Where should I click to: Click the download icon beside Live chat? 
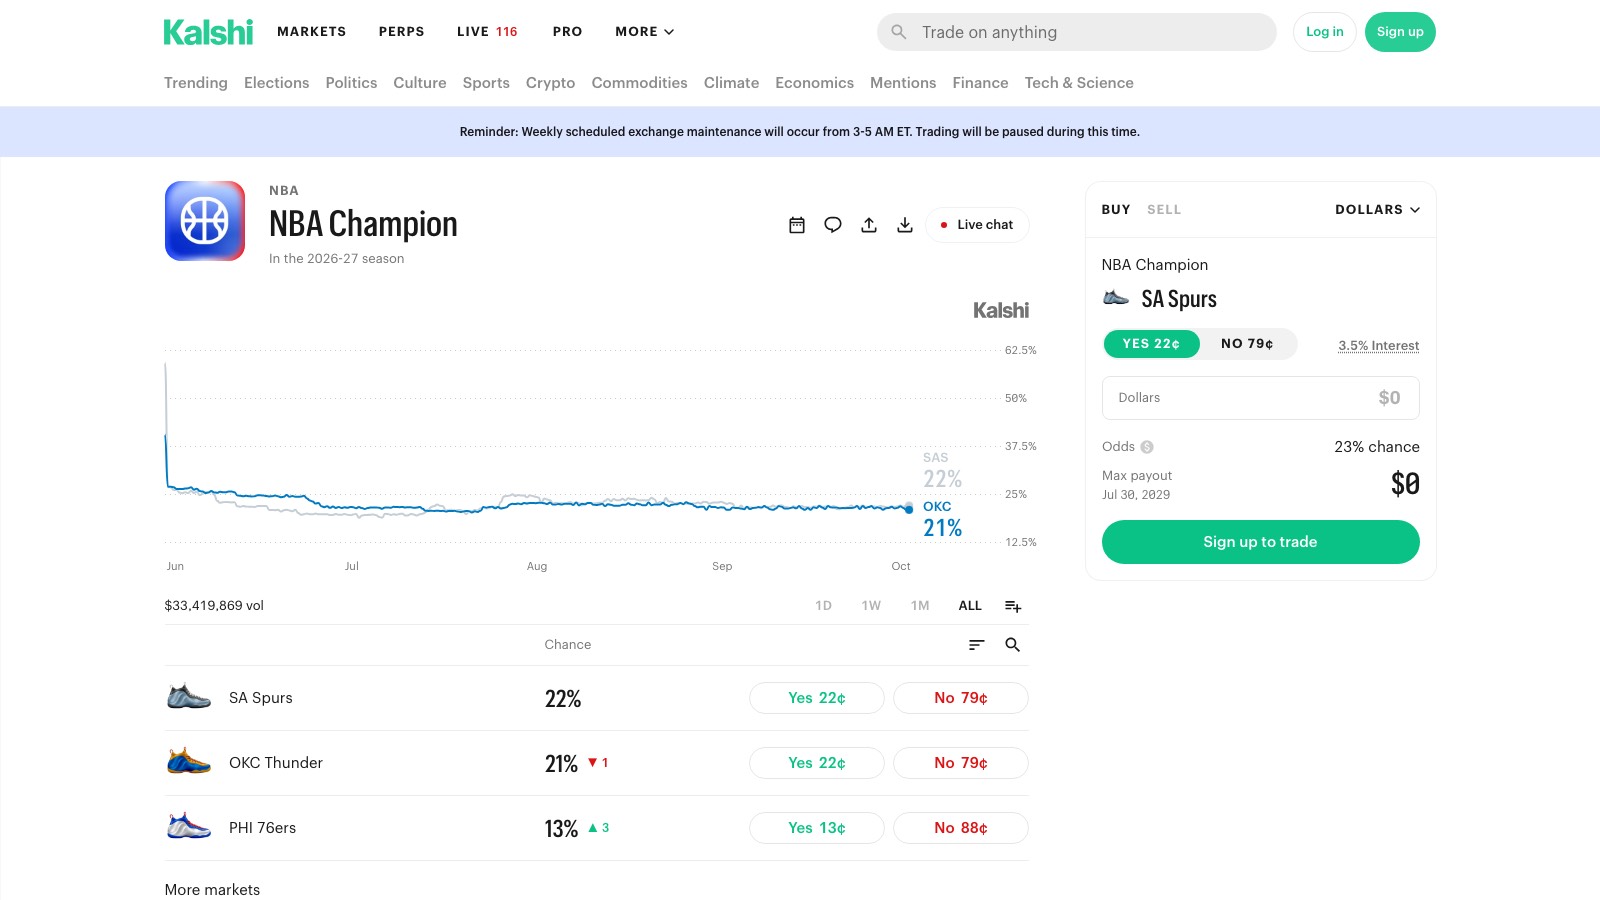pyautogui.click(x=905, y=225)
